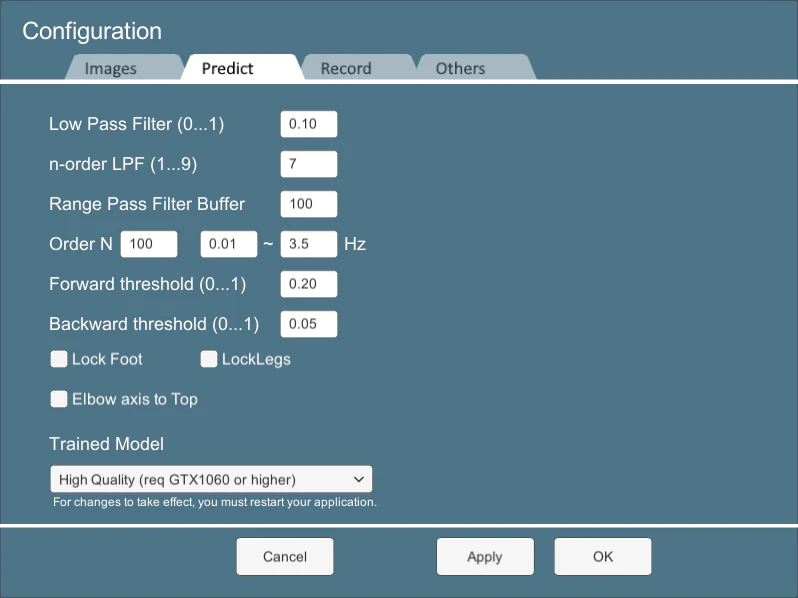This screenshot has height=598, width=798.
Task: Toggle the LockLegs checkbox
Action: [209, 359]
